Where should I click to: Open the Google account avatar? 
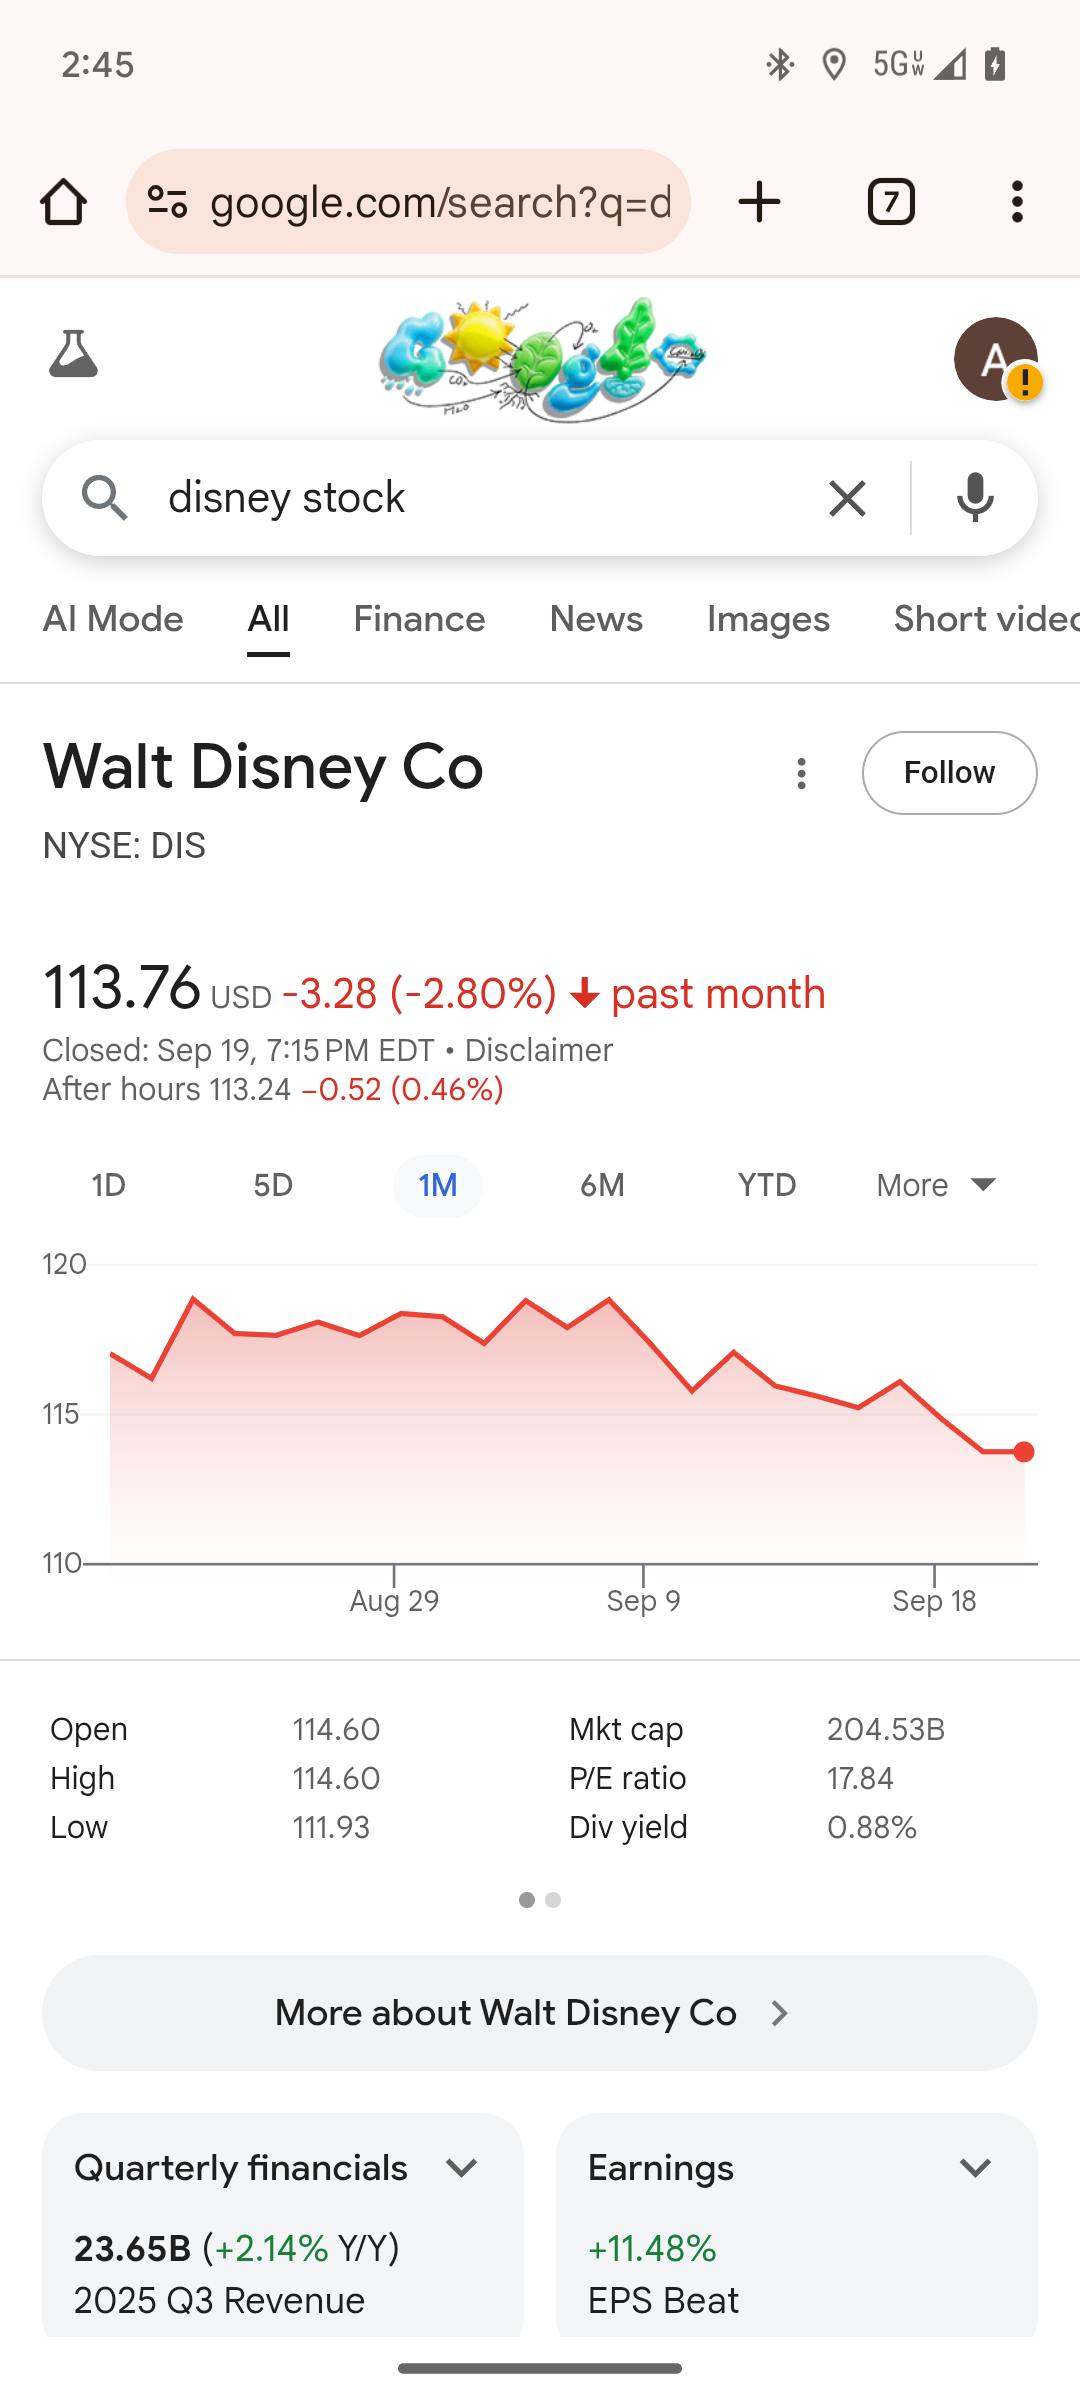pos(995,359)
